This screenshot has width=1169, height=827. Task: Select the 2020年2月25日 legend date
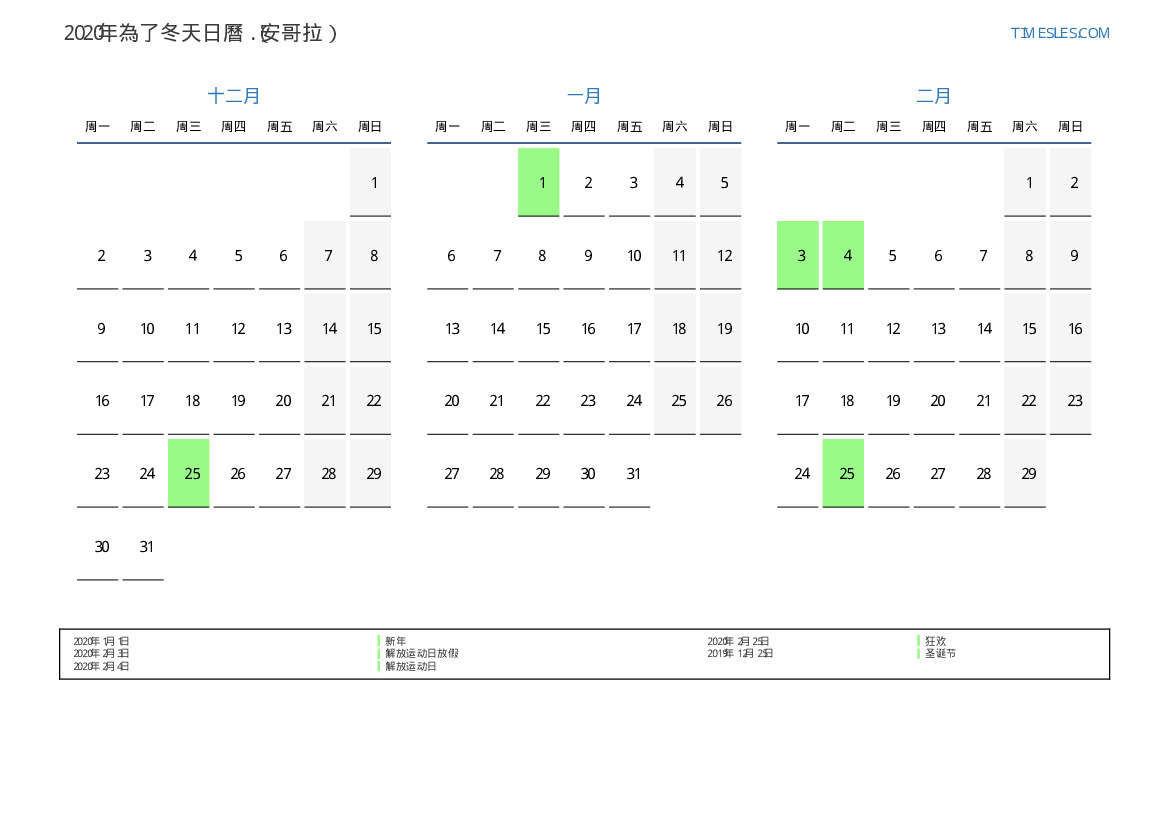click(738, 641)
